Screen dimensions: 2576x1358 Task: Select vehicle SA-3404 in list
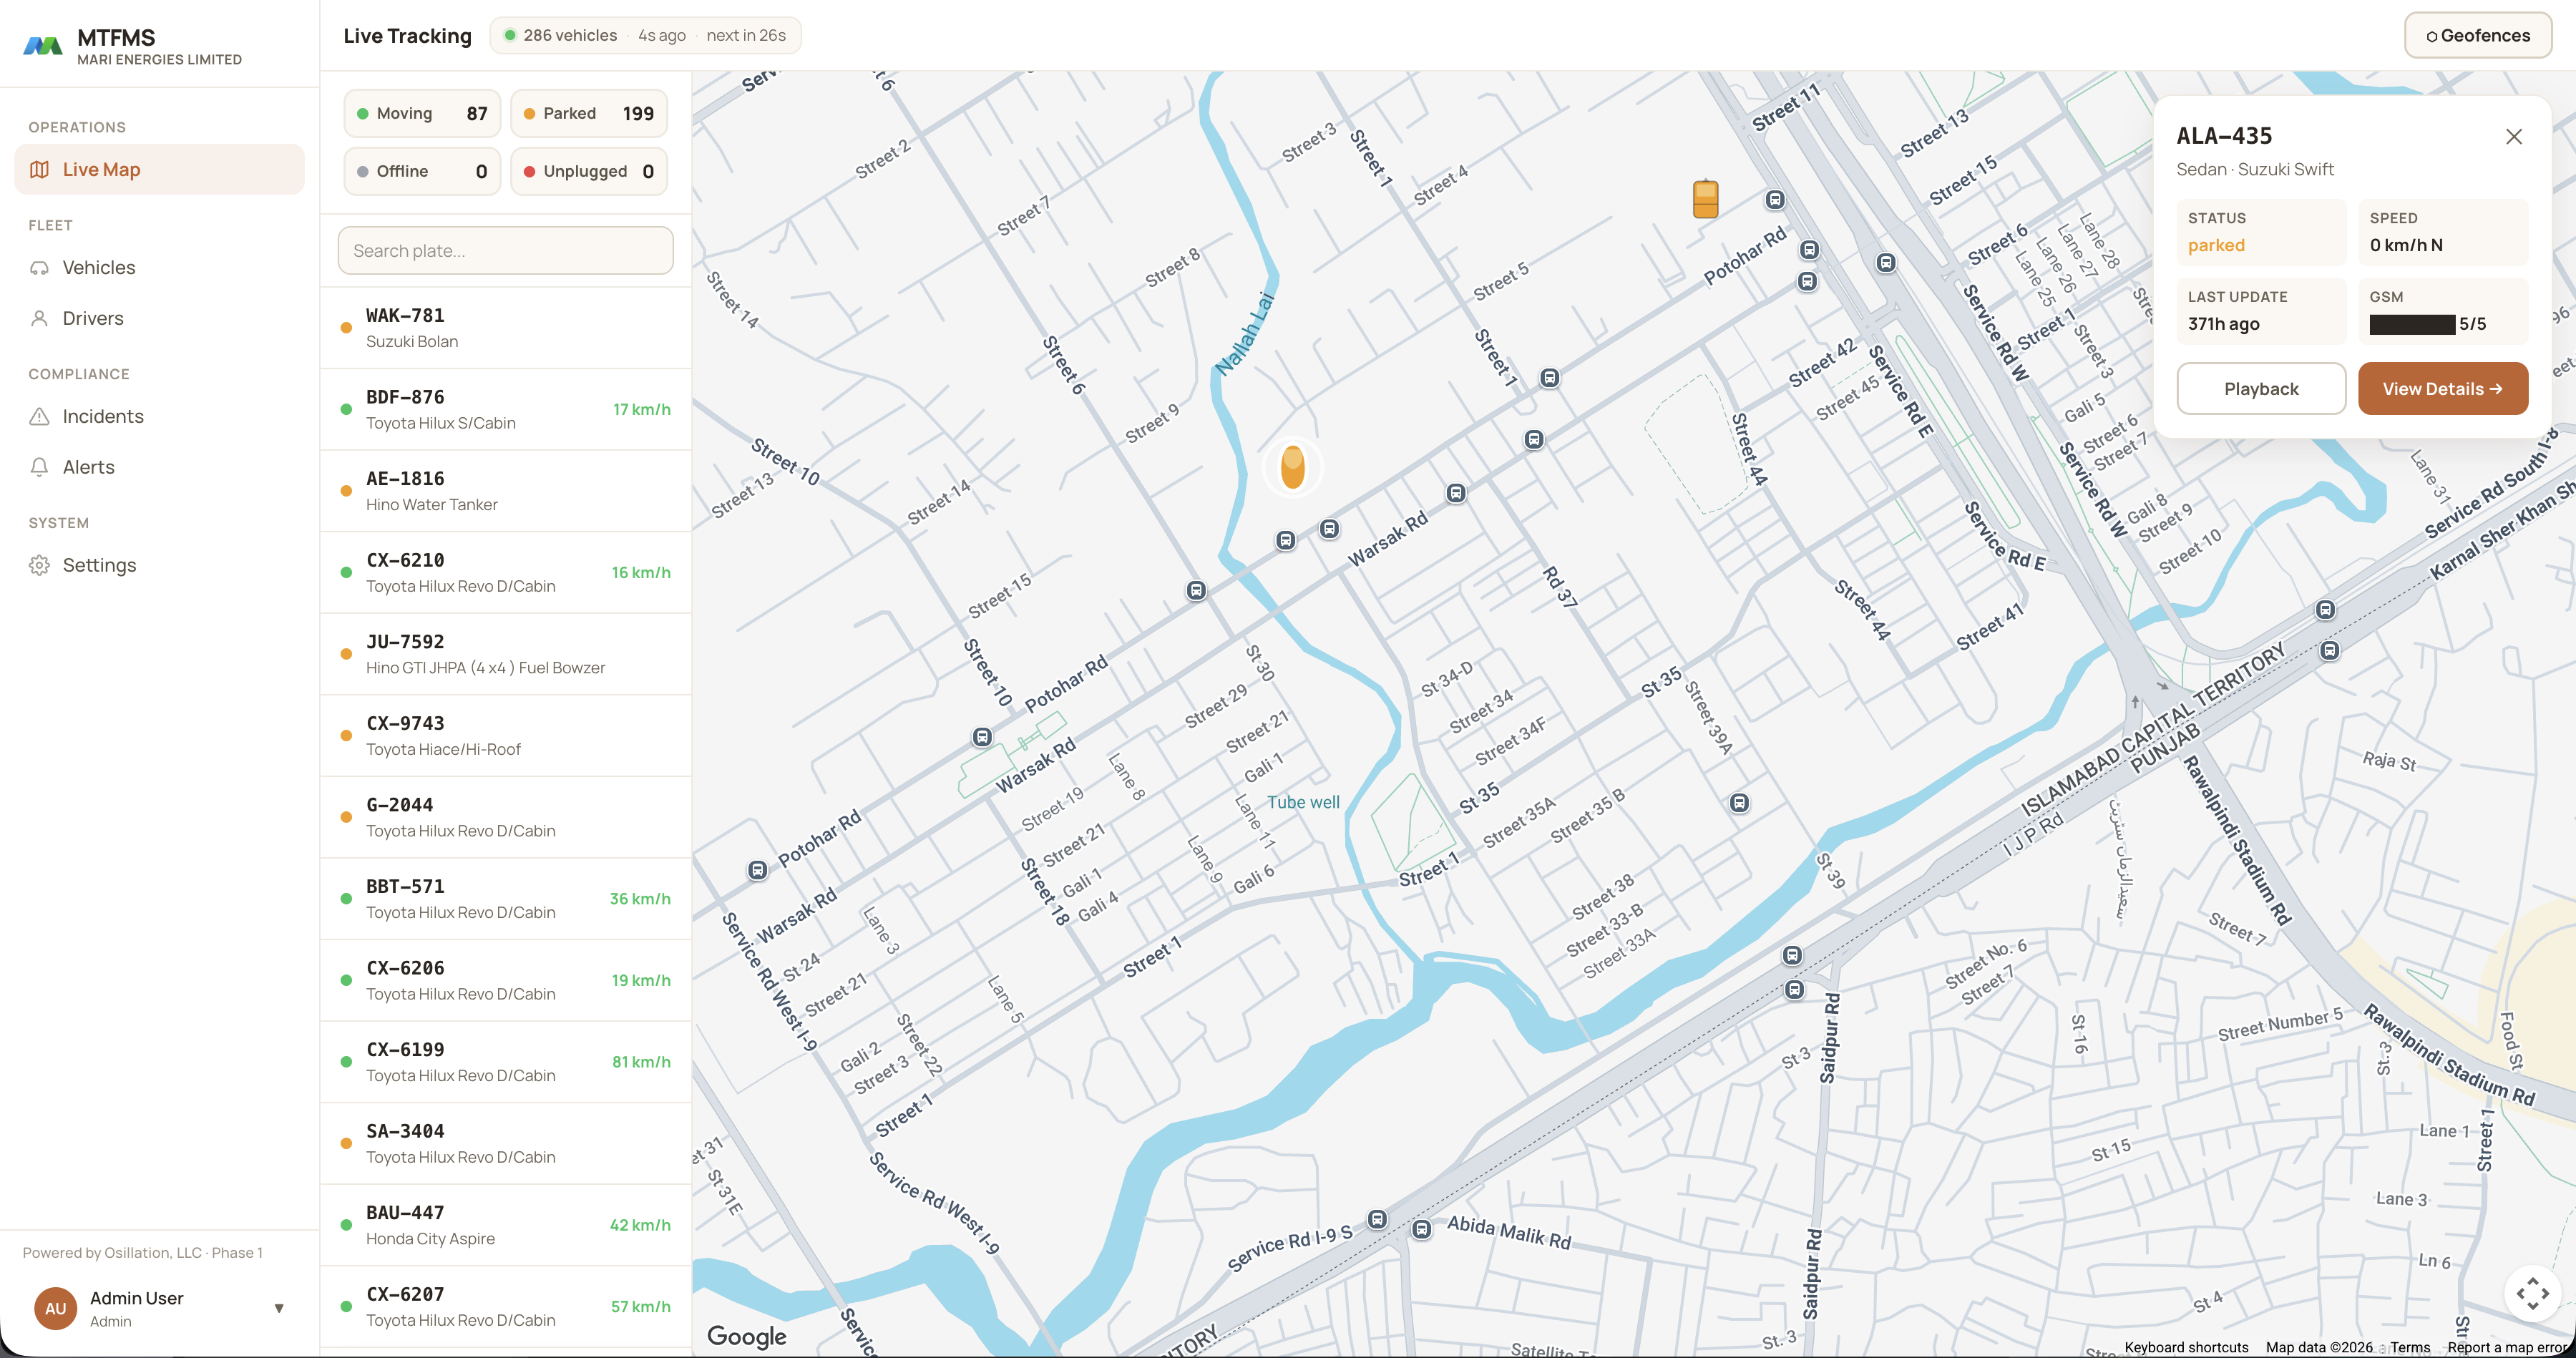(x=506, y=1143)
